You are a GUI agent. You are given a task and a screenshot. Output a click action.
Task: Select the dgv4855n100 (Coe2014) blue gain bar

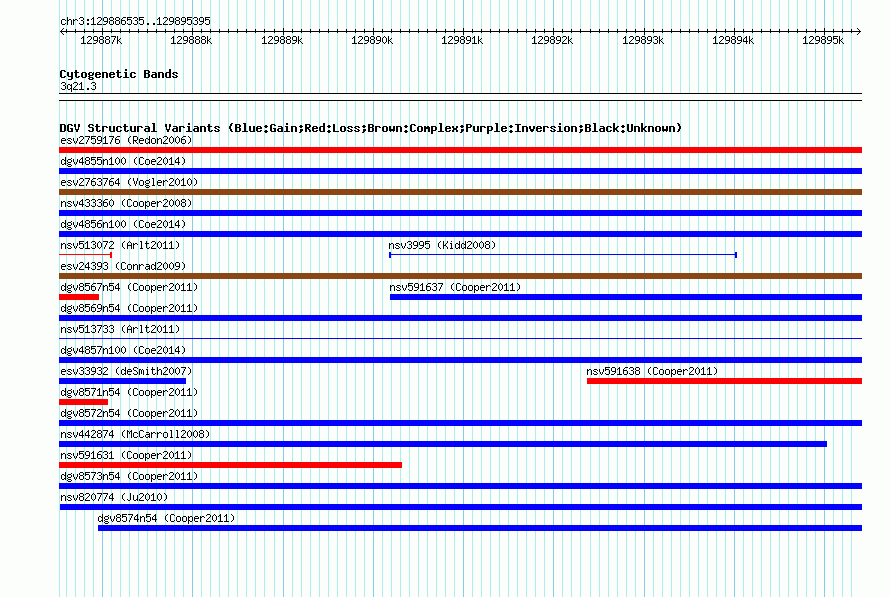[460, 171]
